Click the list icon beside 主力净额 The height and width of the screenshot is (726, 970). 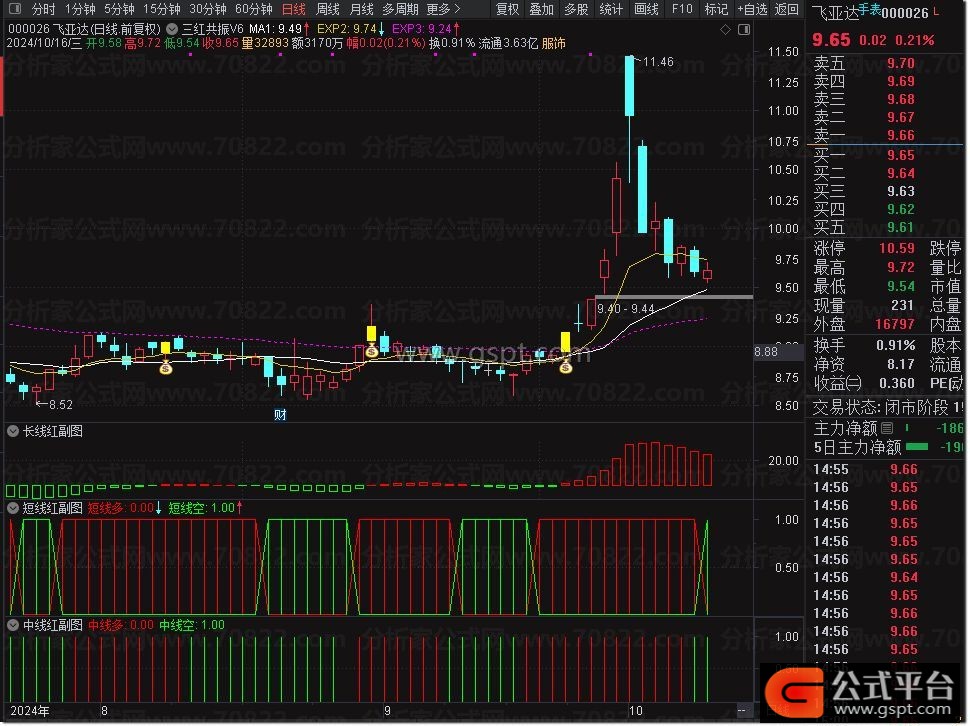886,427
